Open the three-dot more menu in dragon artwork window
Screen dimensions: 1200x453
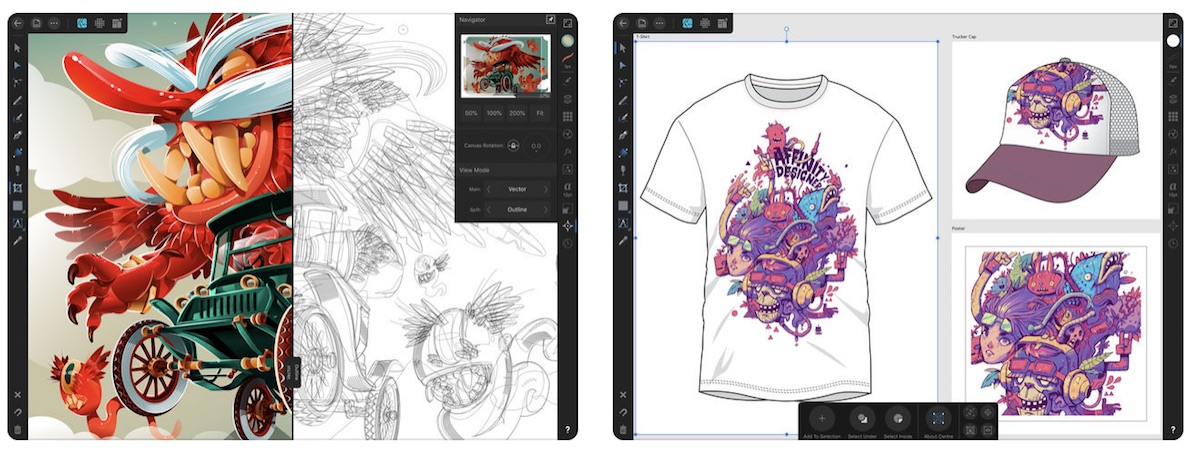(x=54, y=21)
